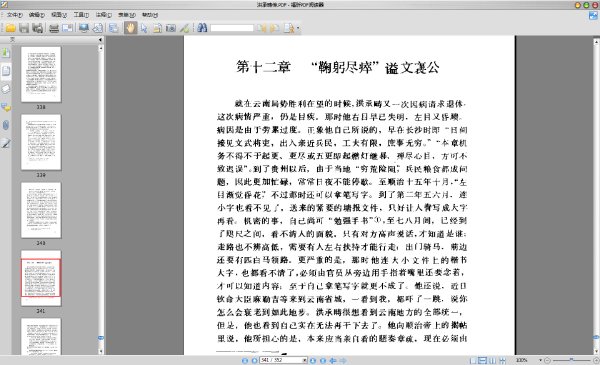Click the binoculars find icon
The width and height of the screenshot is (600, 365).
pos(202,28)
